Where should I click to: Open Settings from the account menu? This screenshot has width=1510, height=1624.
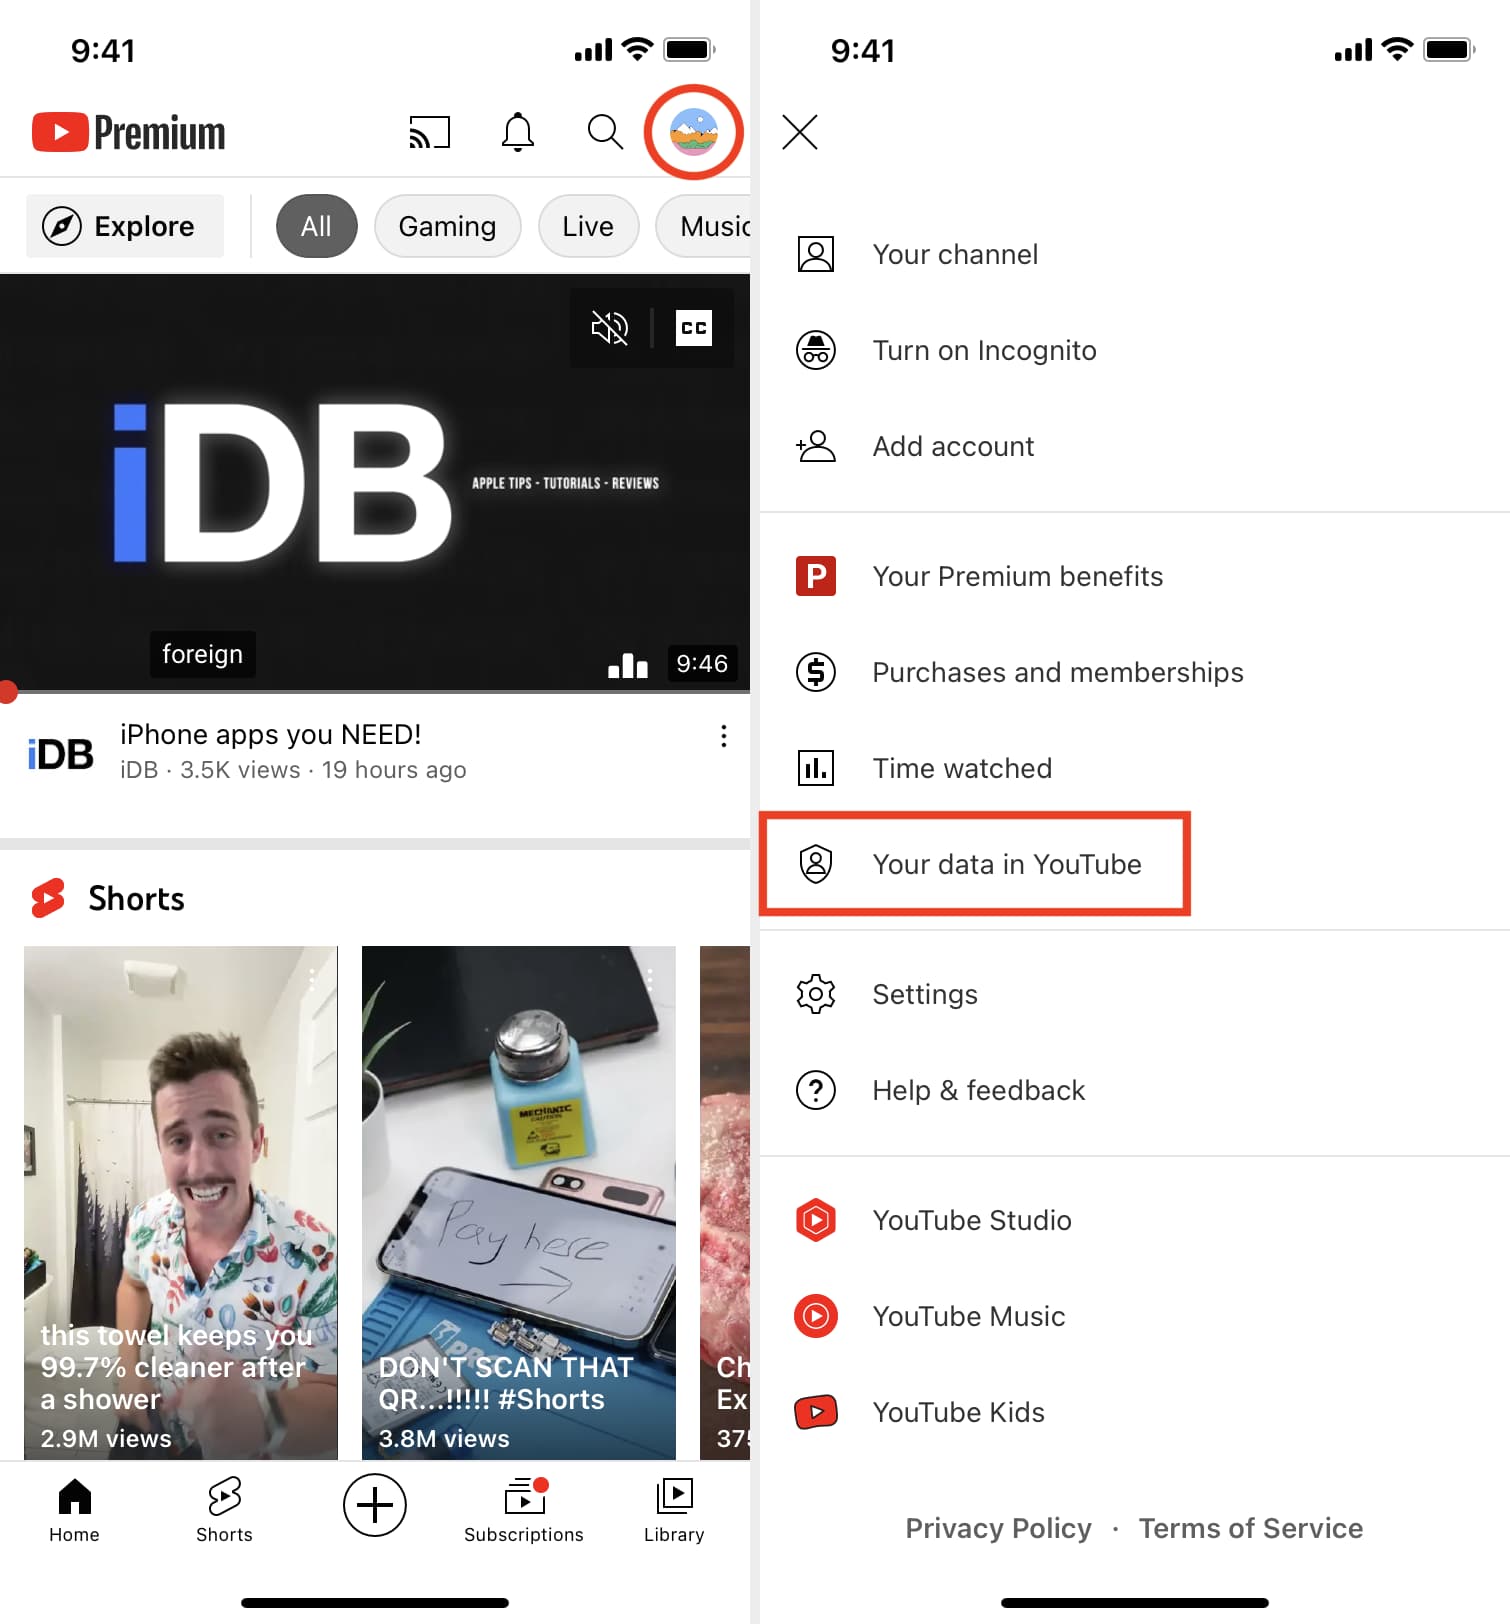1135,994
